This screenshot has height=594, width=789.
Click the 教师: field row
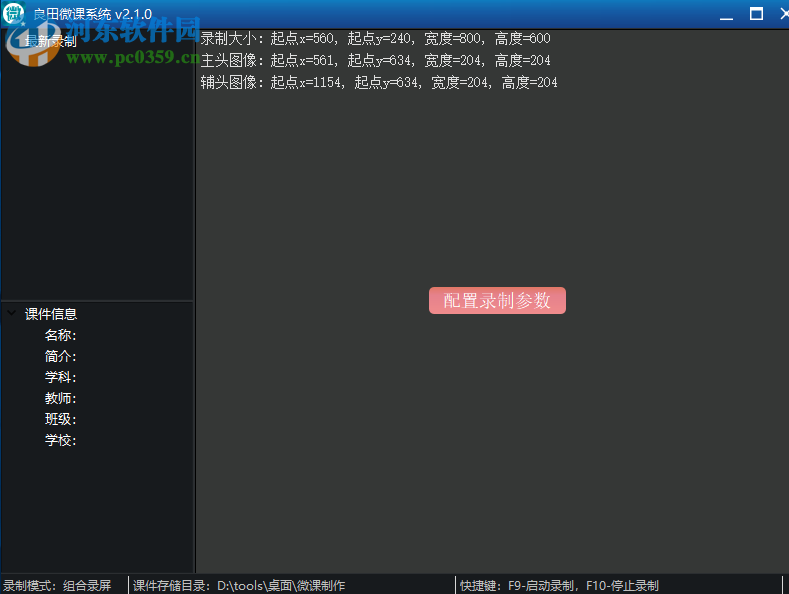[60, 398]
